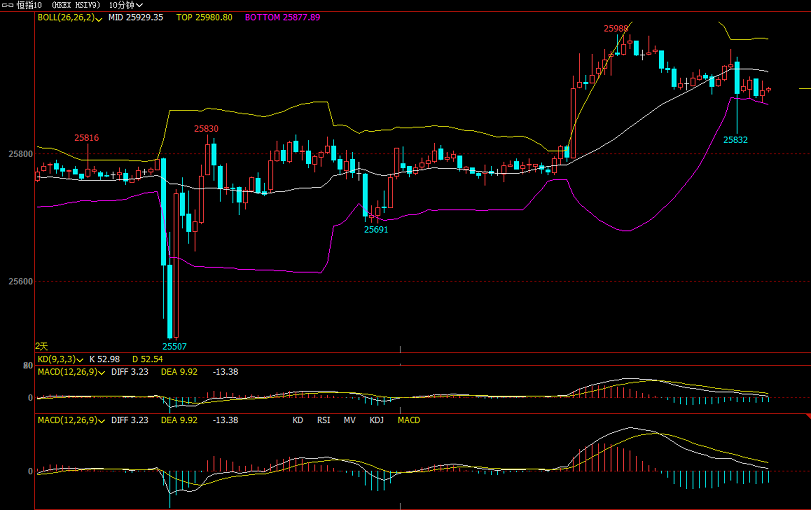Select the MV indicator tab
The width and height of the screenshot is (811, 510).
pyautogui.click(x=350, y=420)
